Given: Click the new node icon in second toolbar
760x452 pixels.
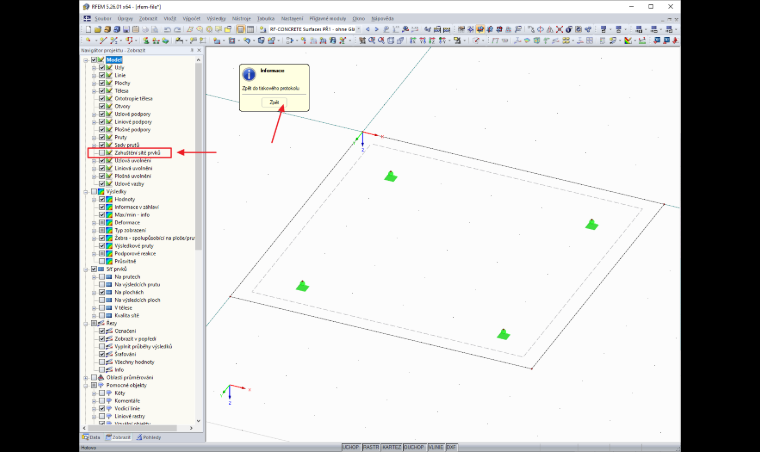Looking at the screenshot, I should coord(88,41).
